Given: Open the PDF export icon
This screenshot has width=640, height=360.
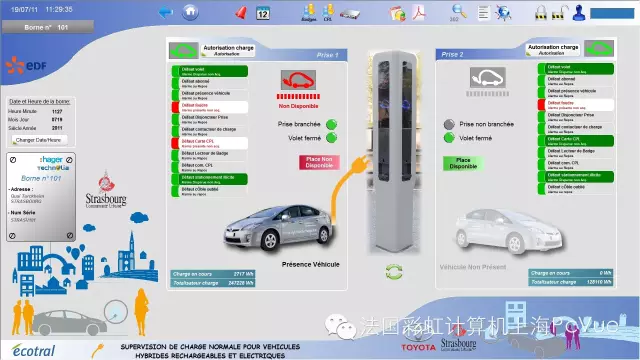Looking at the screenshot, I should tap(419, 12).
